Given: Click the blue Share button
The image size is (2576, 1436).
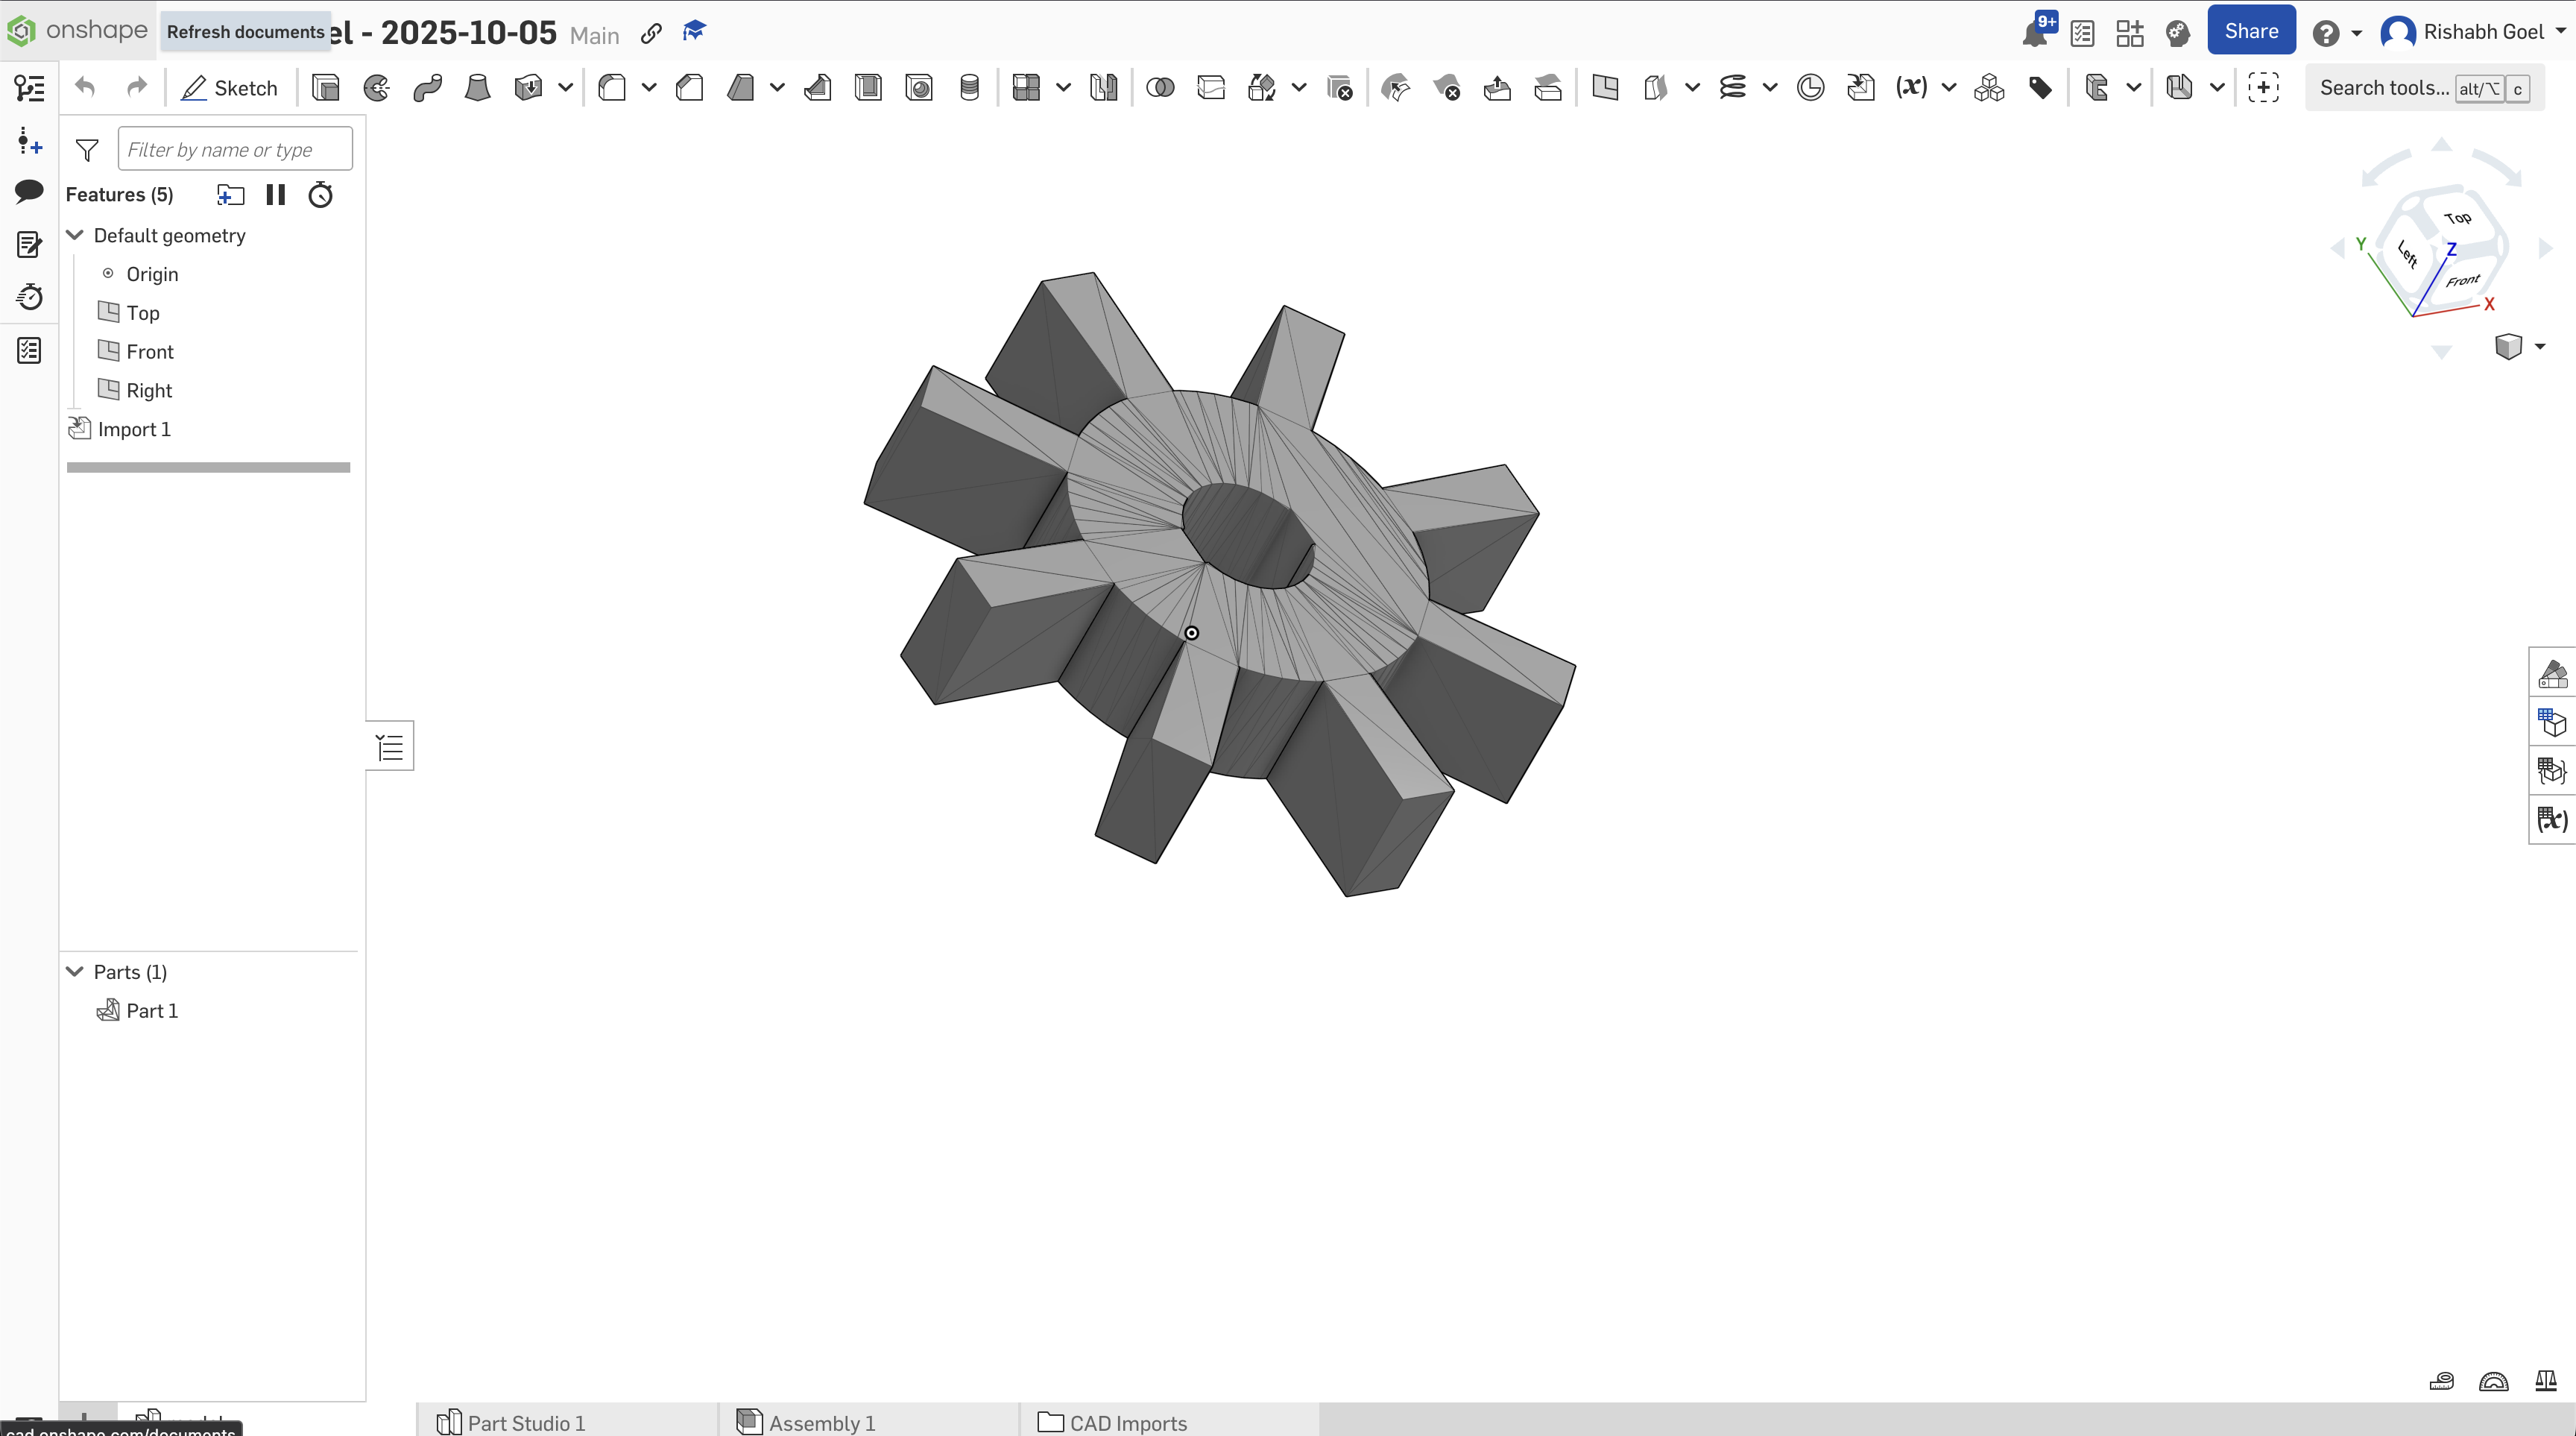Looking at the screenshot, I should click(x=2250, y=31).
